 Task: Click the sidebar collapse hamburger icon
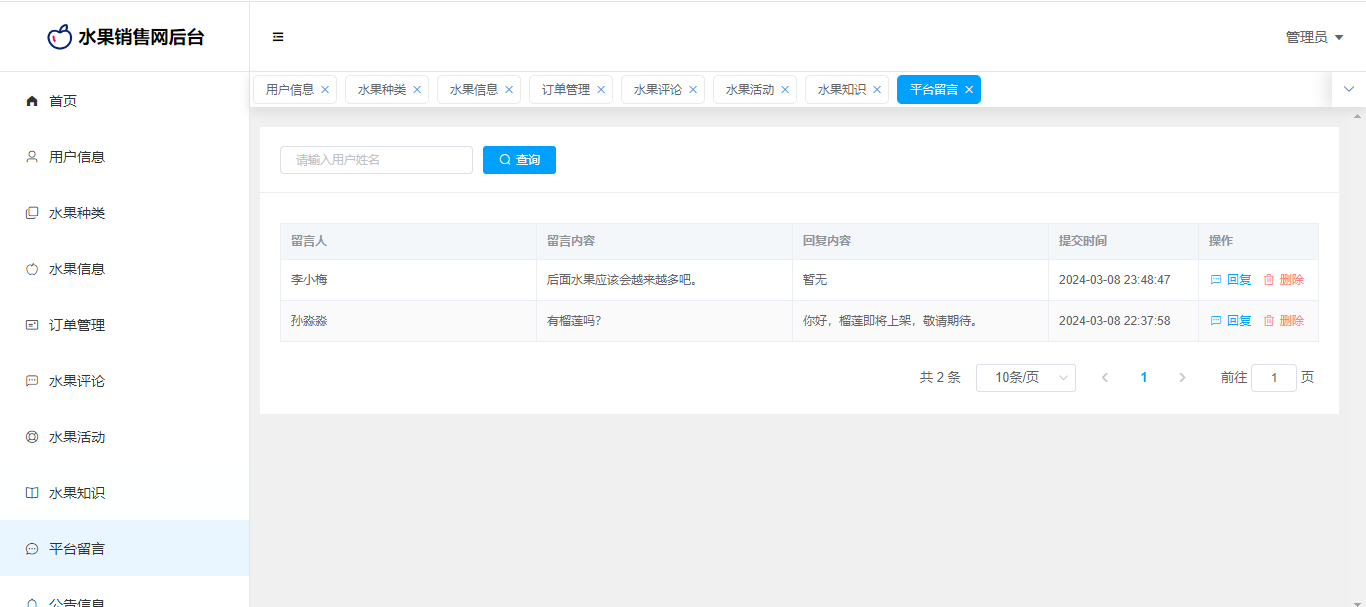278,37
